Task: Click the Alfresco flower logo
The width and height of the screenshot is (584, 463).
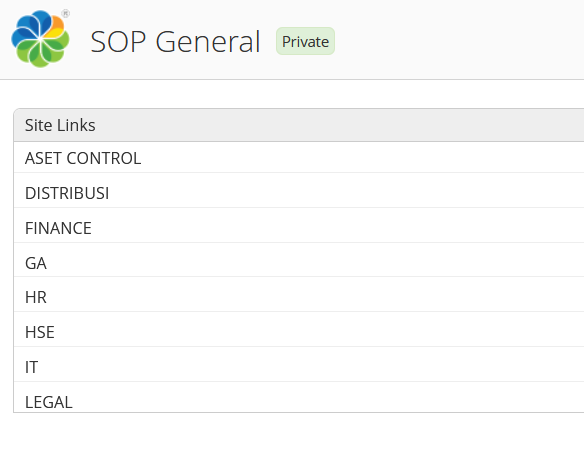Action: 40,39
